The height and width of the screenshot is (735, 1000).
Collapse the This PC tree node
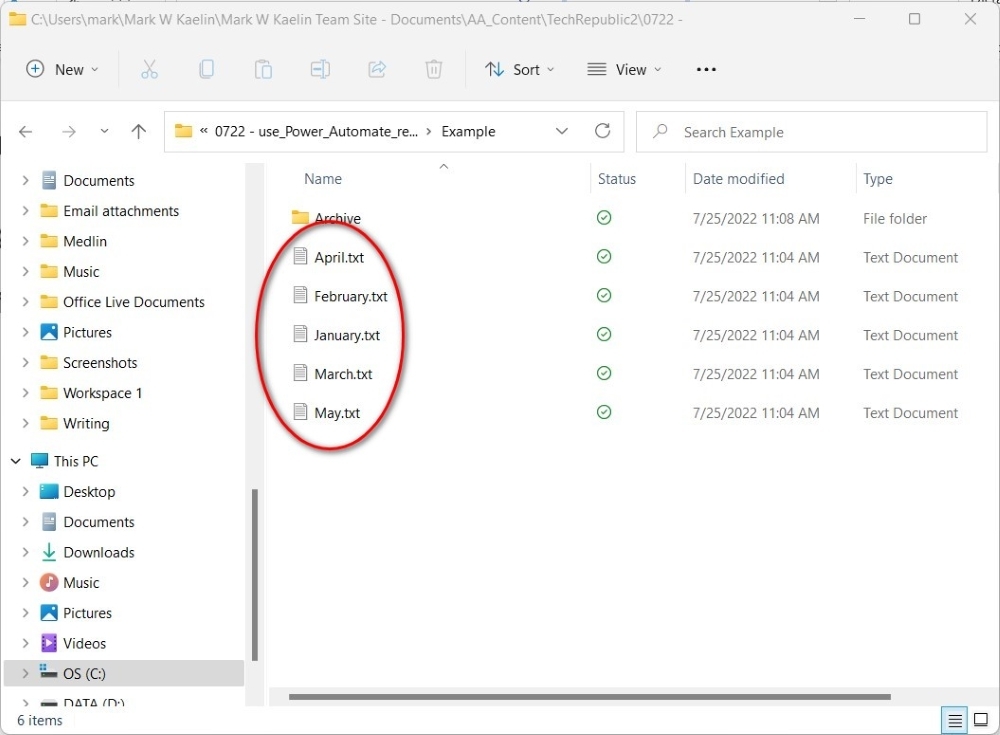click(16, 461)
